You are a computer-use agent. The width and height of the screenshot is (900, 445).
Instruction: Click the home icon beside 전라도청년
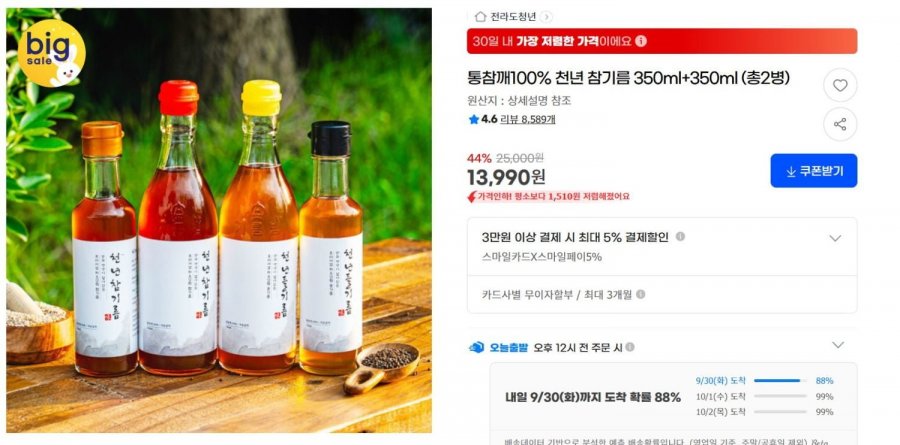[480, 17]
